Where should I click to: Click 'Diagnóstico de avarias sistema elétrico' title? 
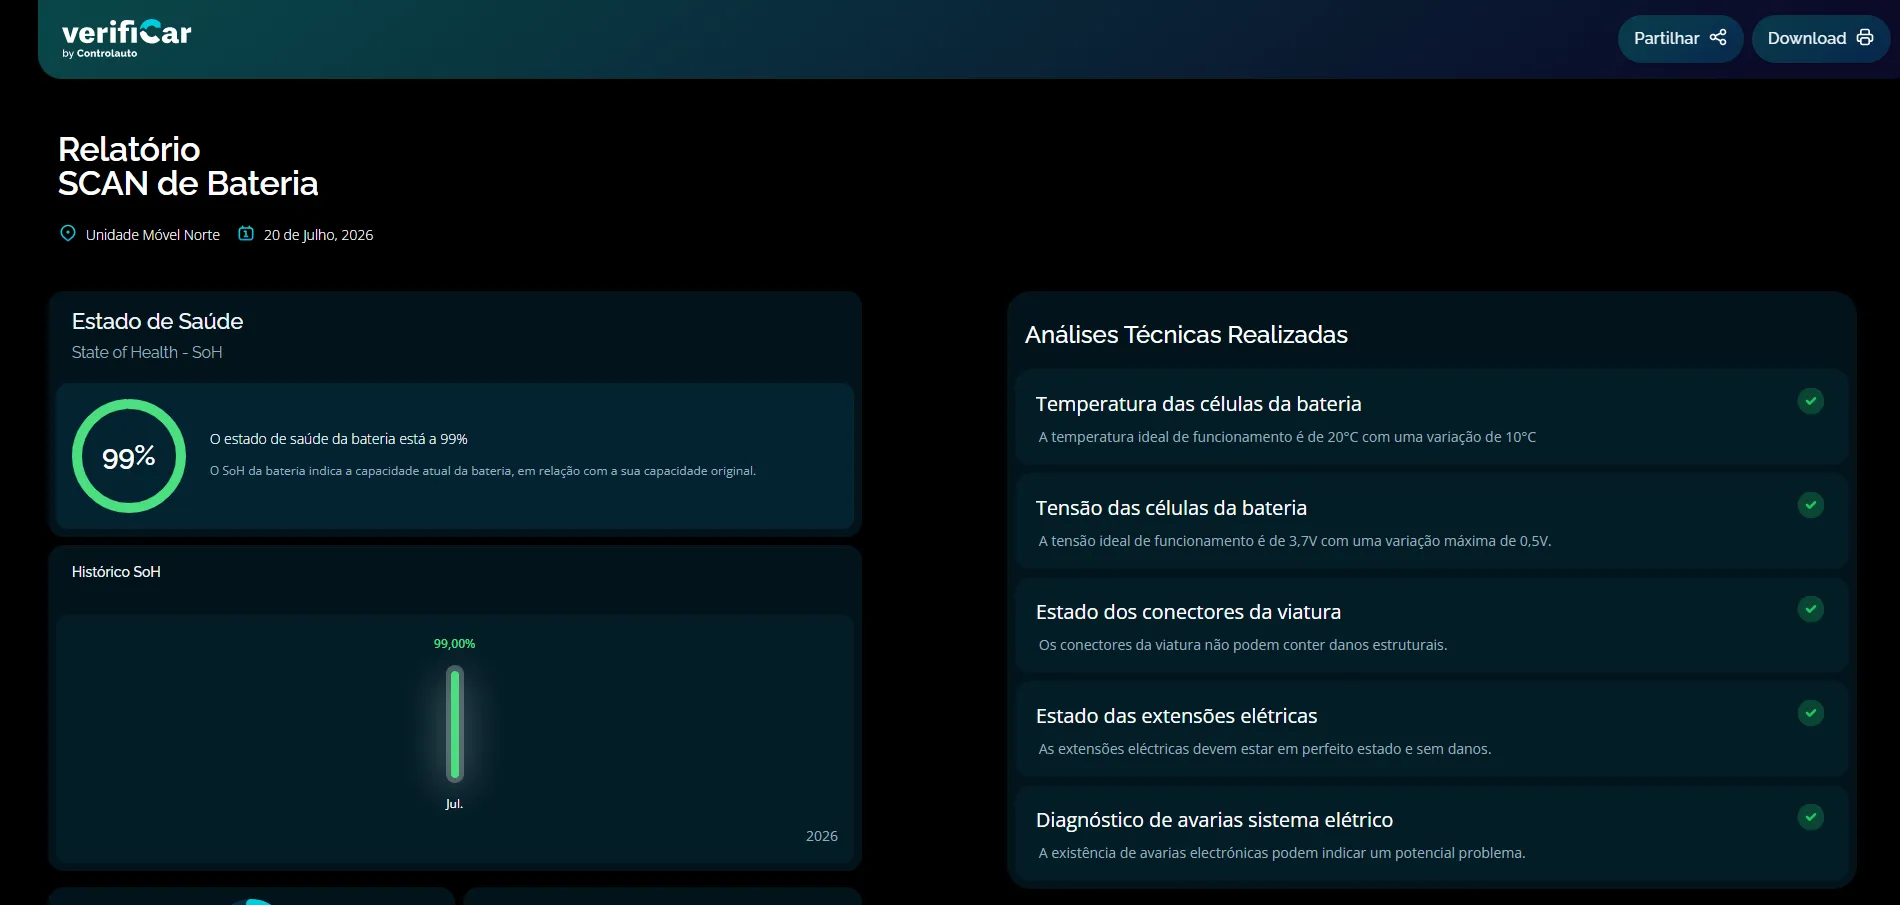pyautogui.click(x=1214, y=820)
